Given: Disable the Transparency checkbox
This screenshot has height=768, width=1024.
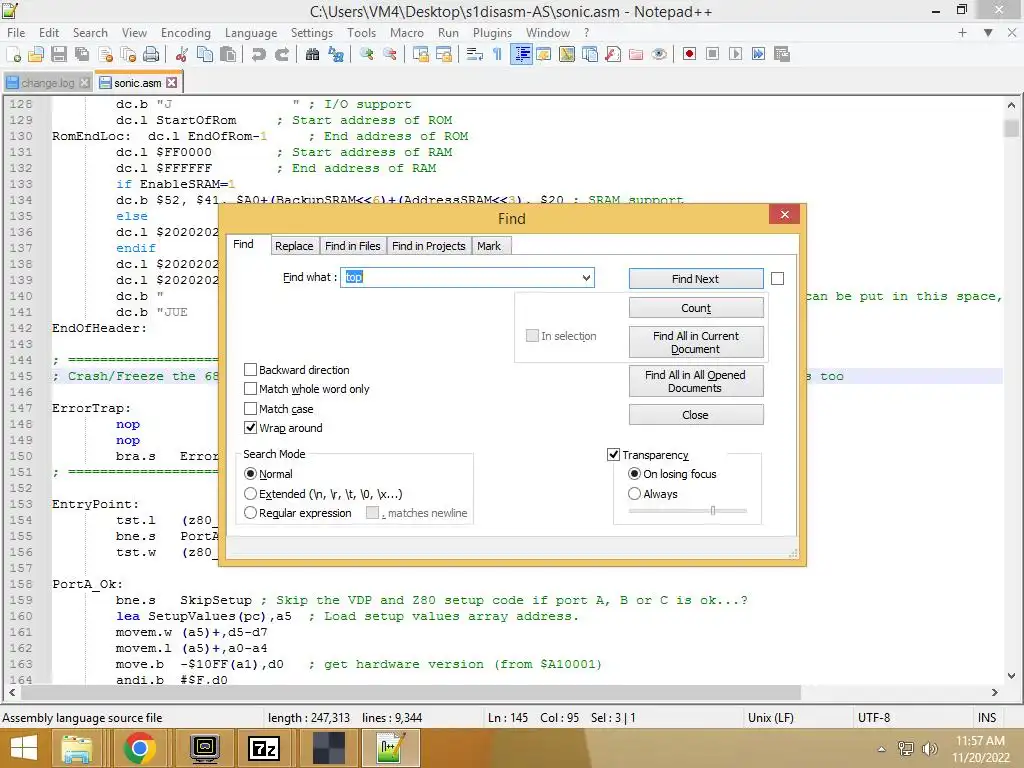Looking at the screenshot, I should pos(613,455).
